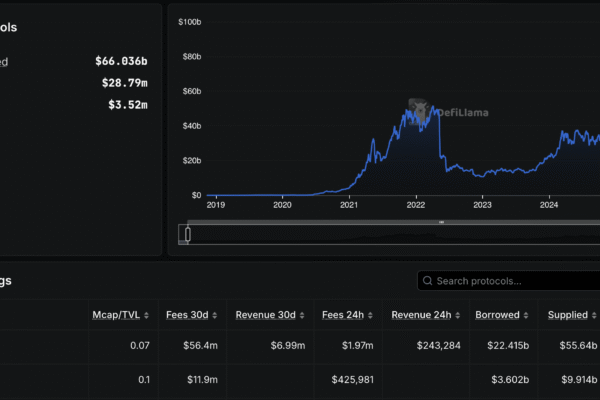Click the $28.79m stat value

click(125, 83)
